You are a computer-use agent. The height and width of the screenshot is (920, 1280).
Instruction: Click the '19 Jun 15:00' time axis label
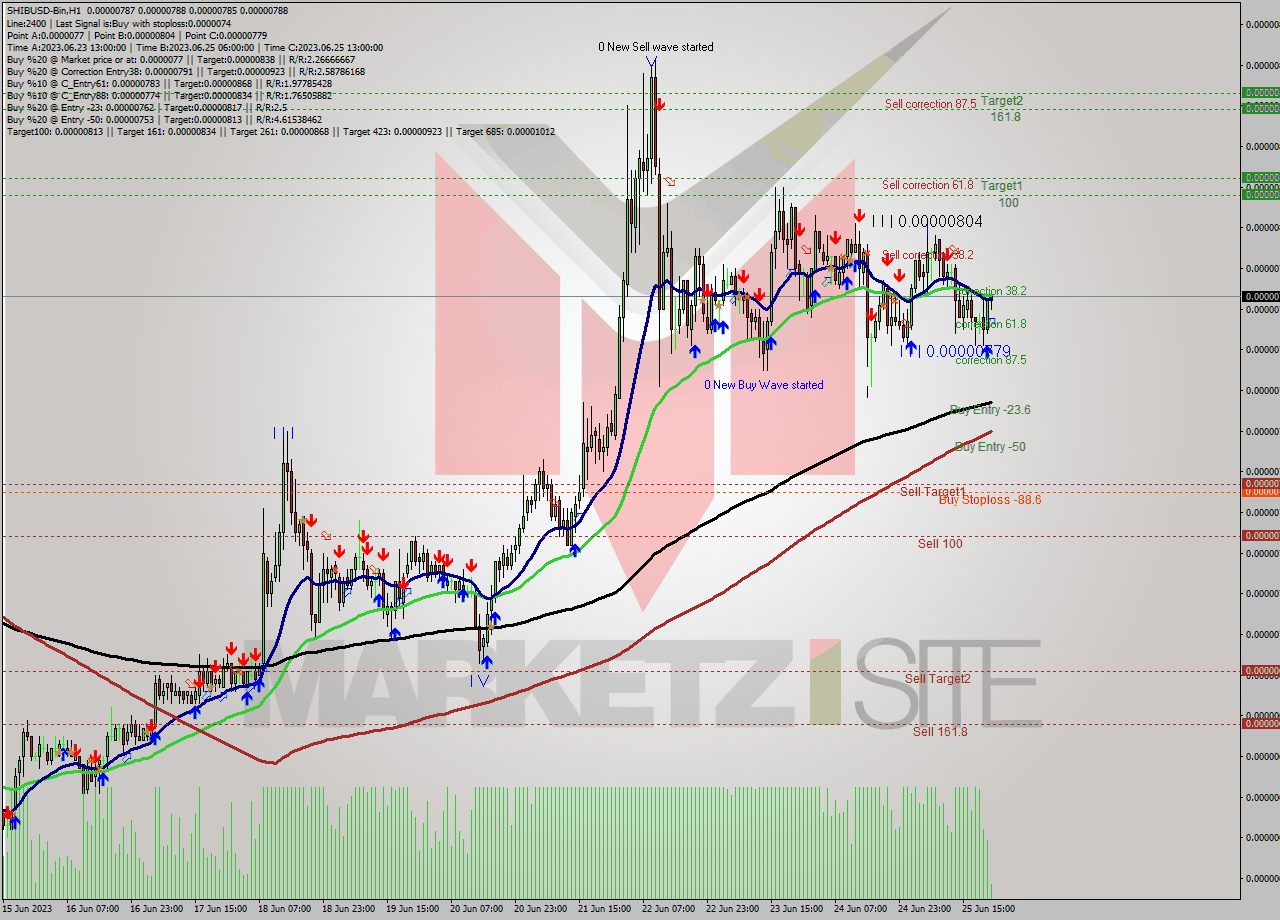coord(412,909)
